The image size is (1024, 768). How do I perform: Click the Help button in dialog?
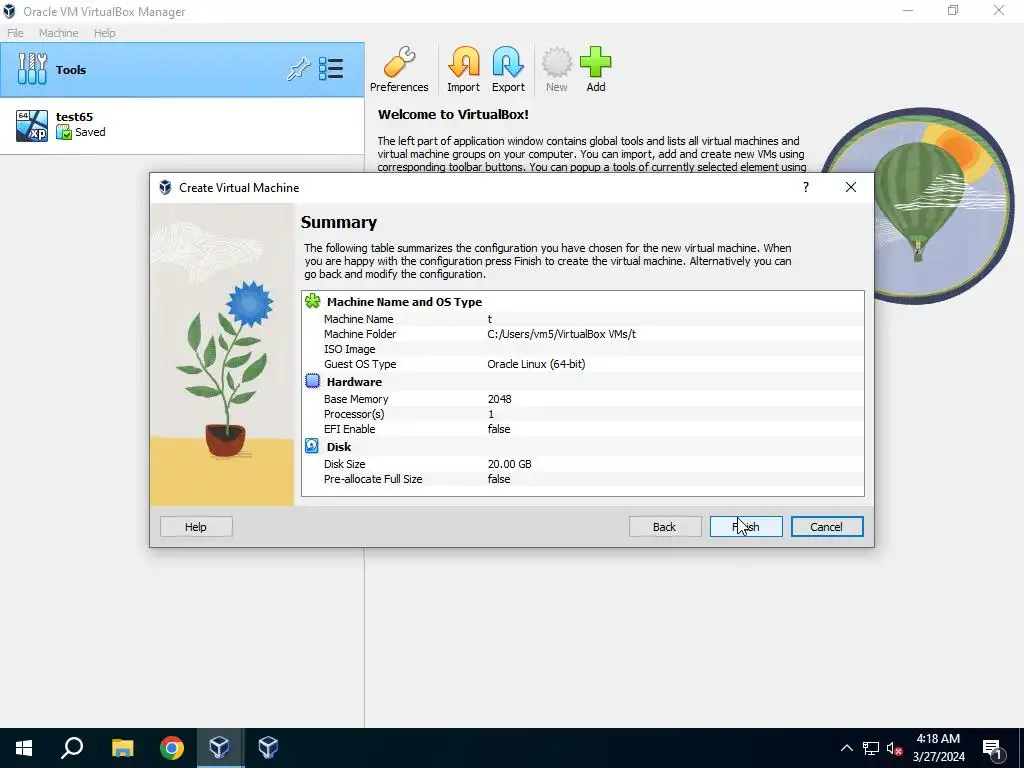coord(196,526)
